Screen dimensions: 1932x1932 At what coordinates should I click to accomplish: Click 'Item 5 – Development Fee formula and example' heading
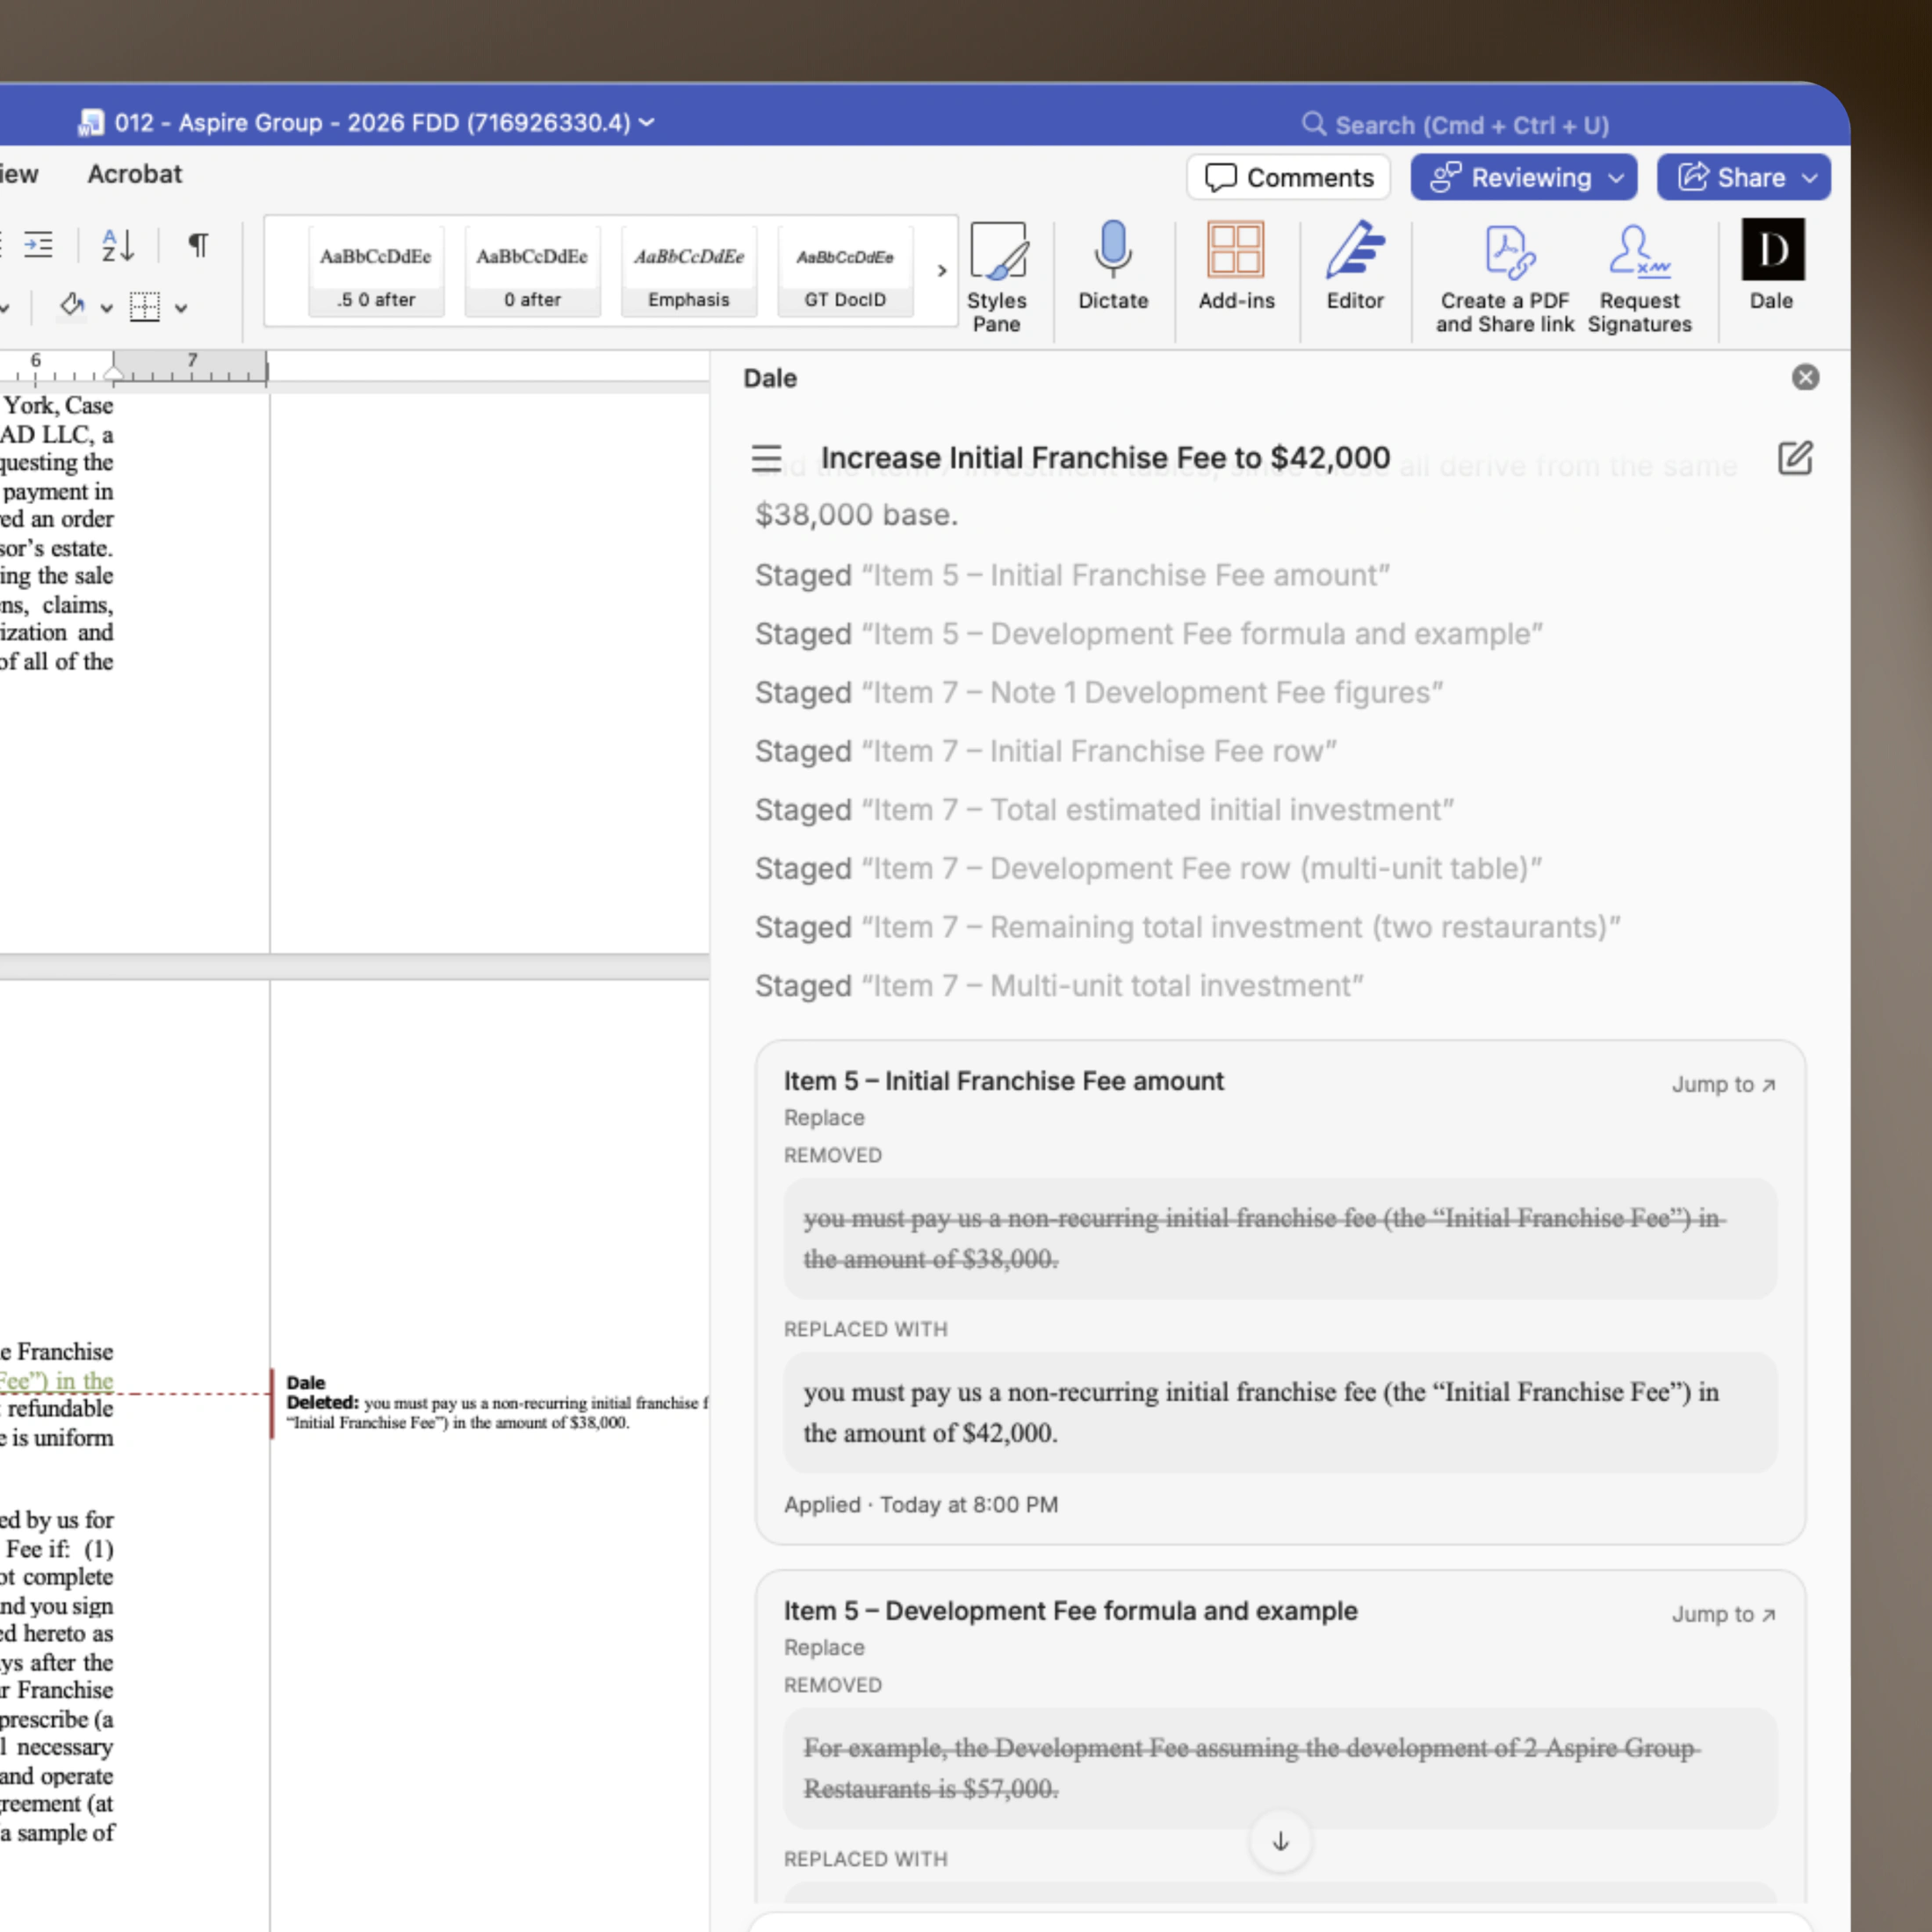pyautogui.click(x=1070, y=1611)
